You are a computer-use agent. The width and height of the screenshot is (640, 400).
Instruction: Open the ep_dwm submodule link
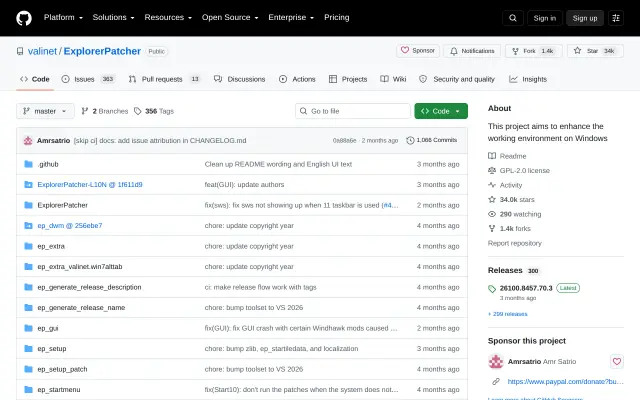70,225
